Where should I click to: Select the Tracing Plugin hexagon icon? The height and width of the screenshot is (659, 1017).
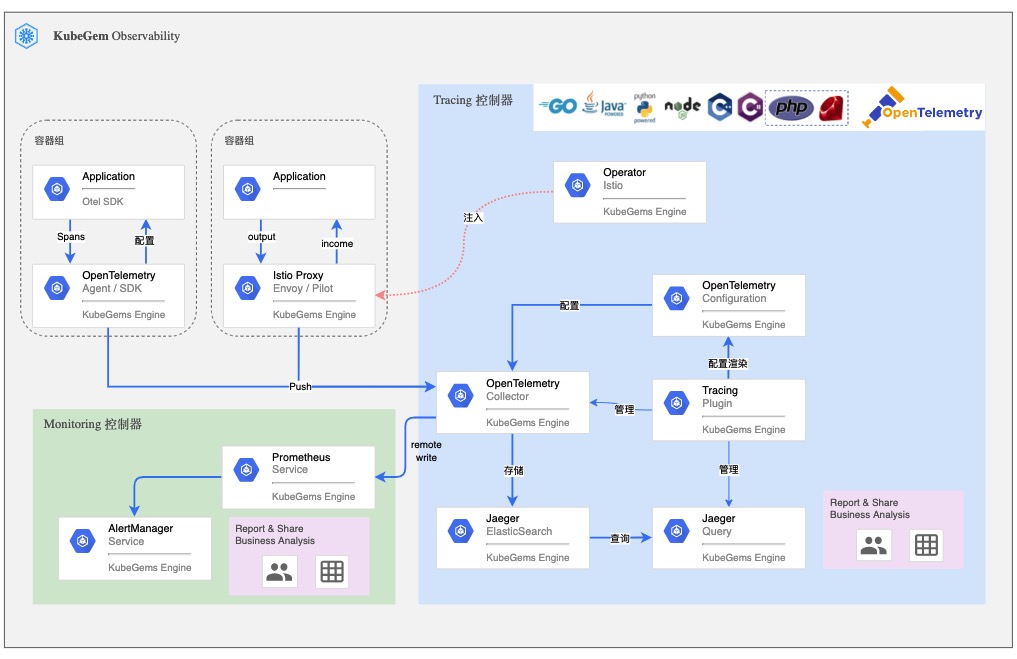pyautogui.click(x=676, y=403)
